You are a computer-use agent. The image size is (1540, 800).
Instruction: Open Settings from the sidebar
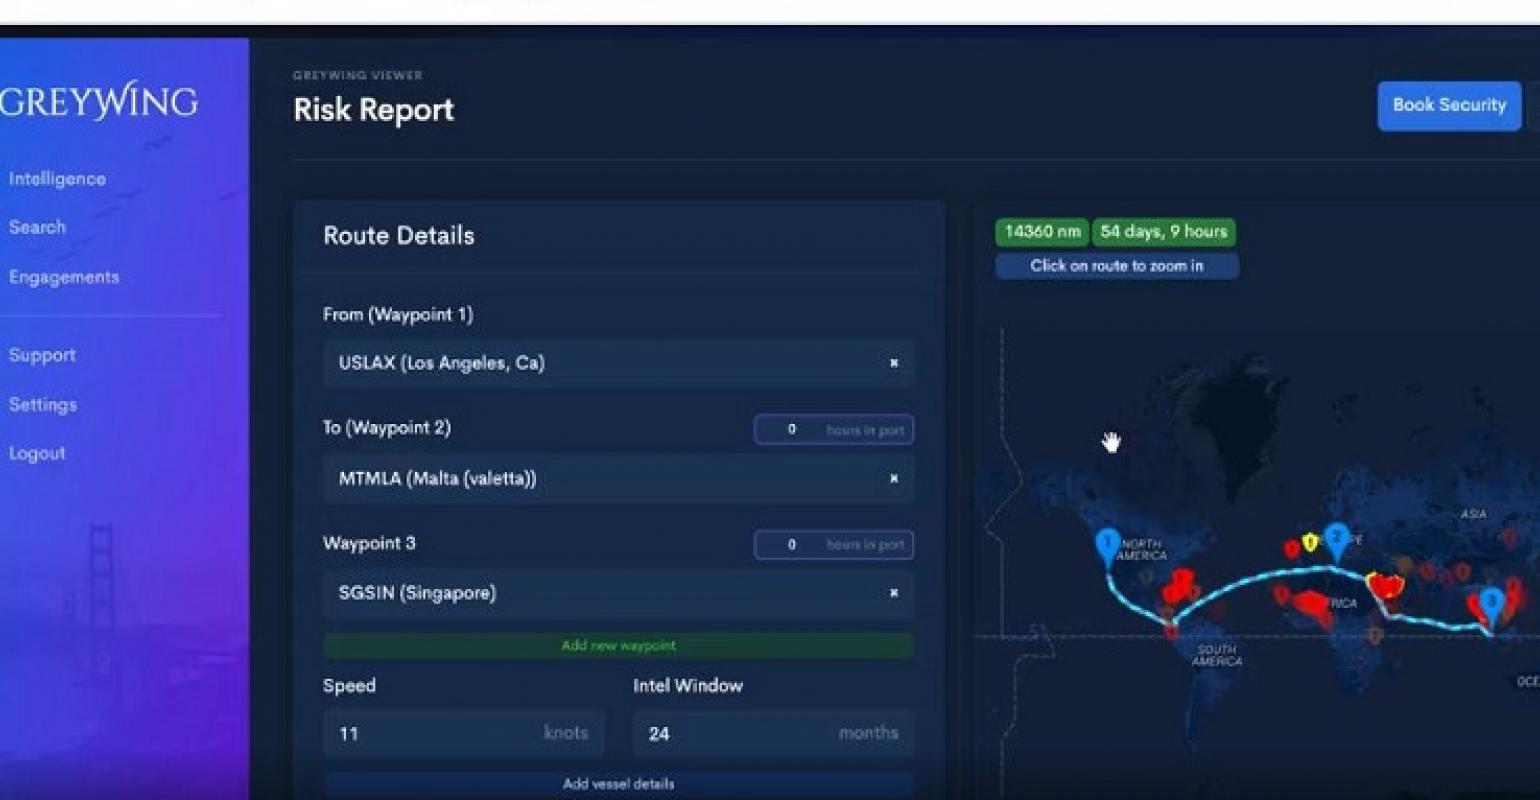click(43, 404)
